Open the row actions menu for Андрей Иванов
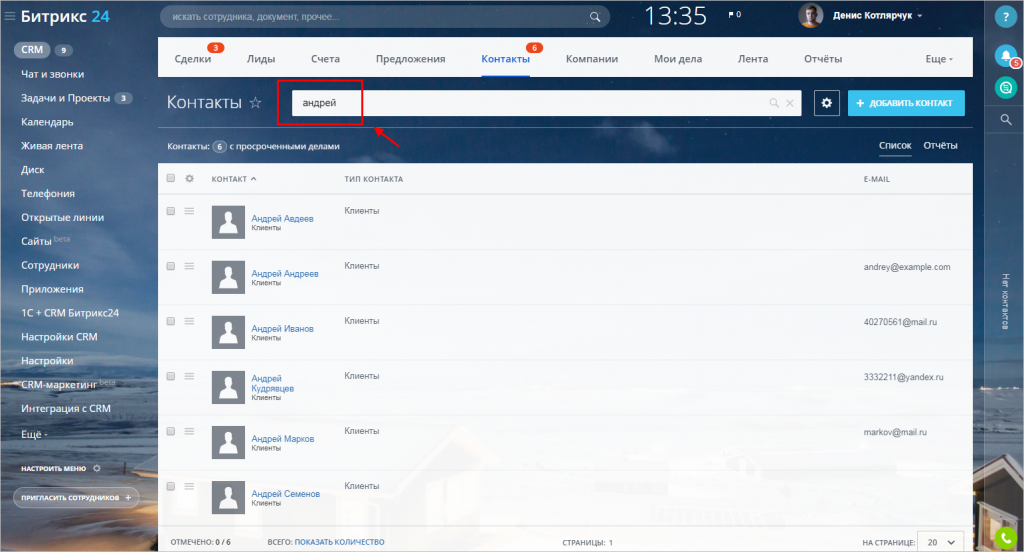The height and width of the screenshot is (552, 1024). (189, 321)
